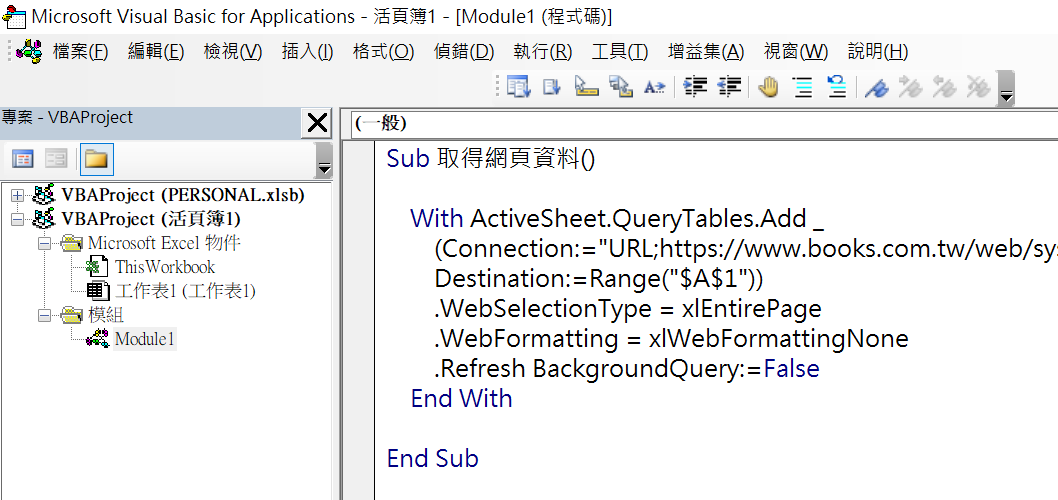The image size is (1058, 500).
Task: Open the 格式(O) menu
Action: pyautogui.click(x=383, y=51)
